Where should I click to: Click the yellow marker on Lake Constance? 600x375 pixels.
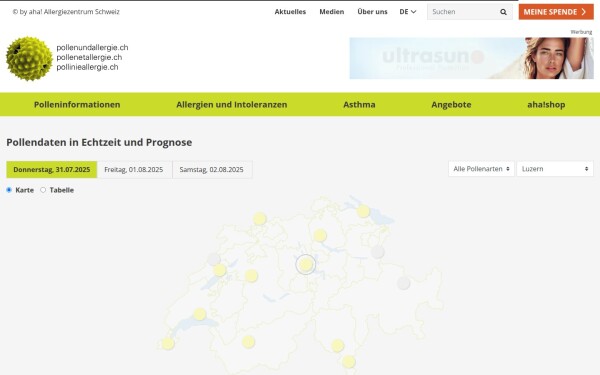(x=363, y=211)
